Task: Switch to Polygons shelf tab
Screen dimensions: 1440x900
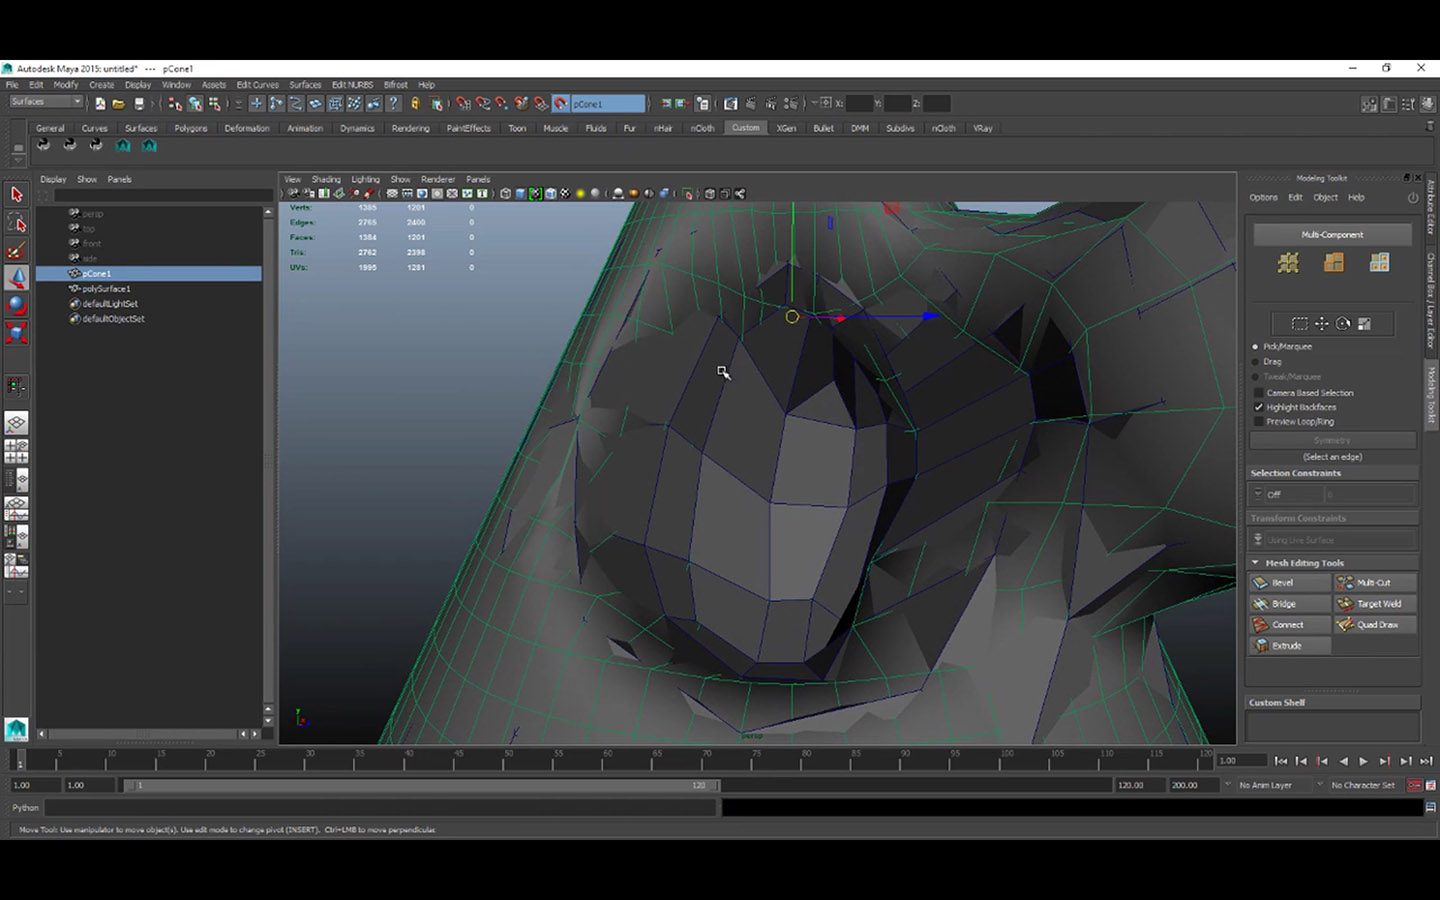Action: coord(190,128)
